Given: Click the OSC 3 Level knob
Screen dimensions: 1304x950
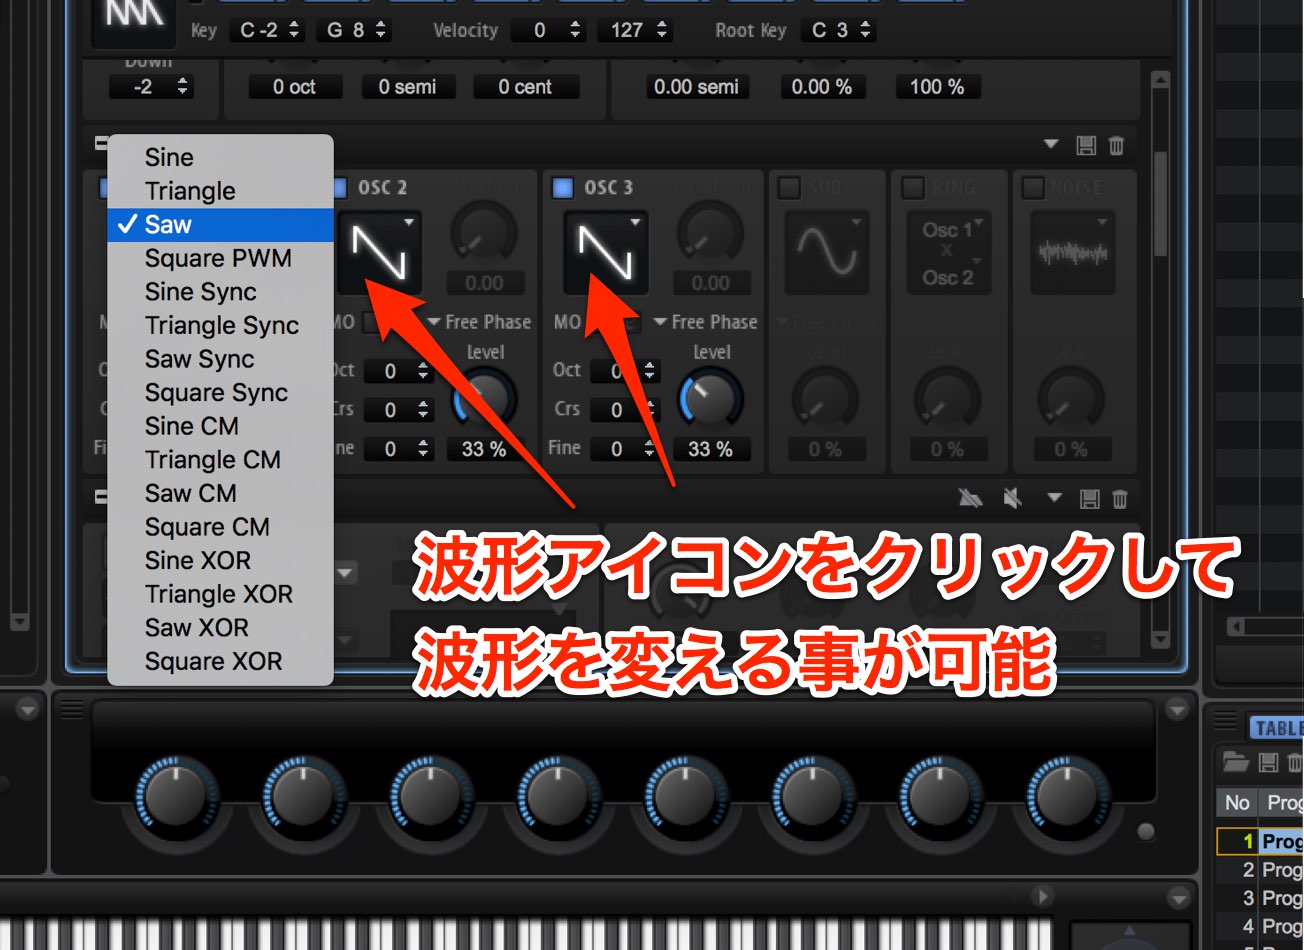Looking at the screenshot, I should point(711,399).
